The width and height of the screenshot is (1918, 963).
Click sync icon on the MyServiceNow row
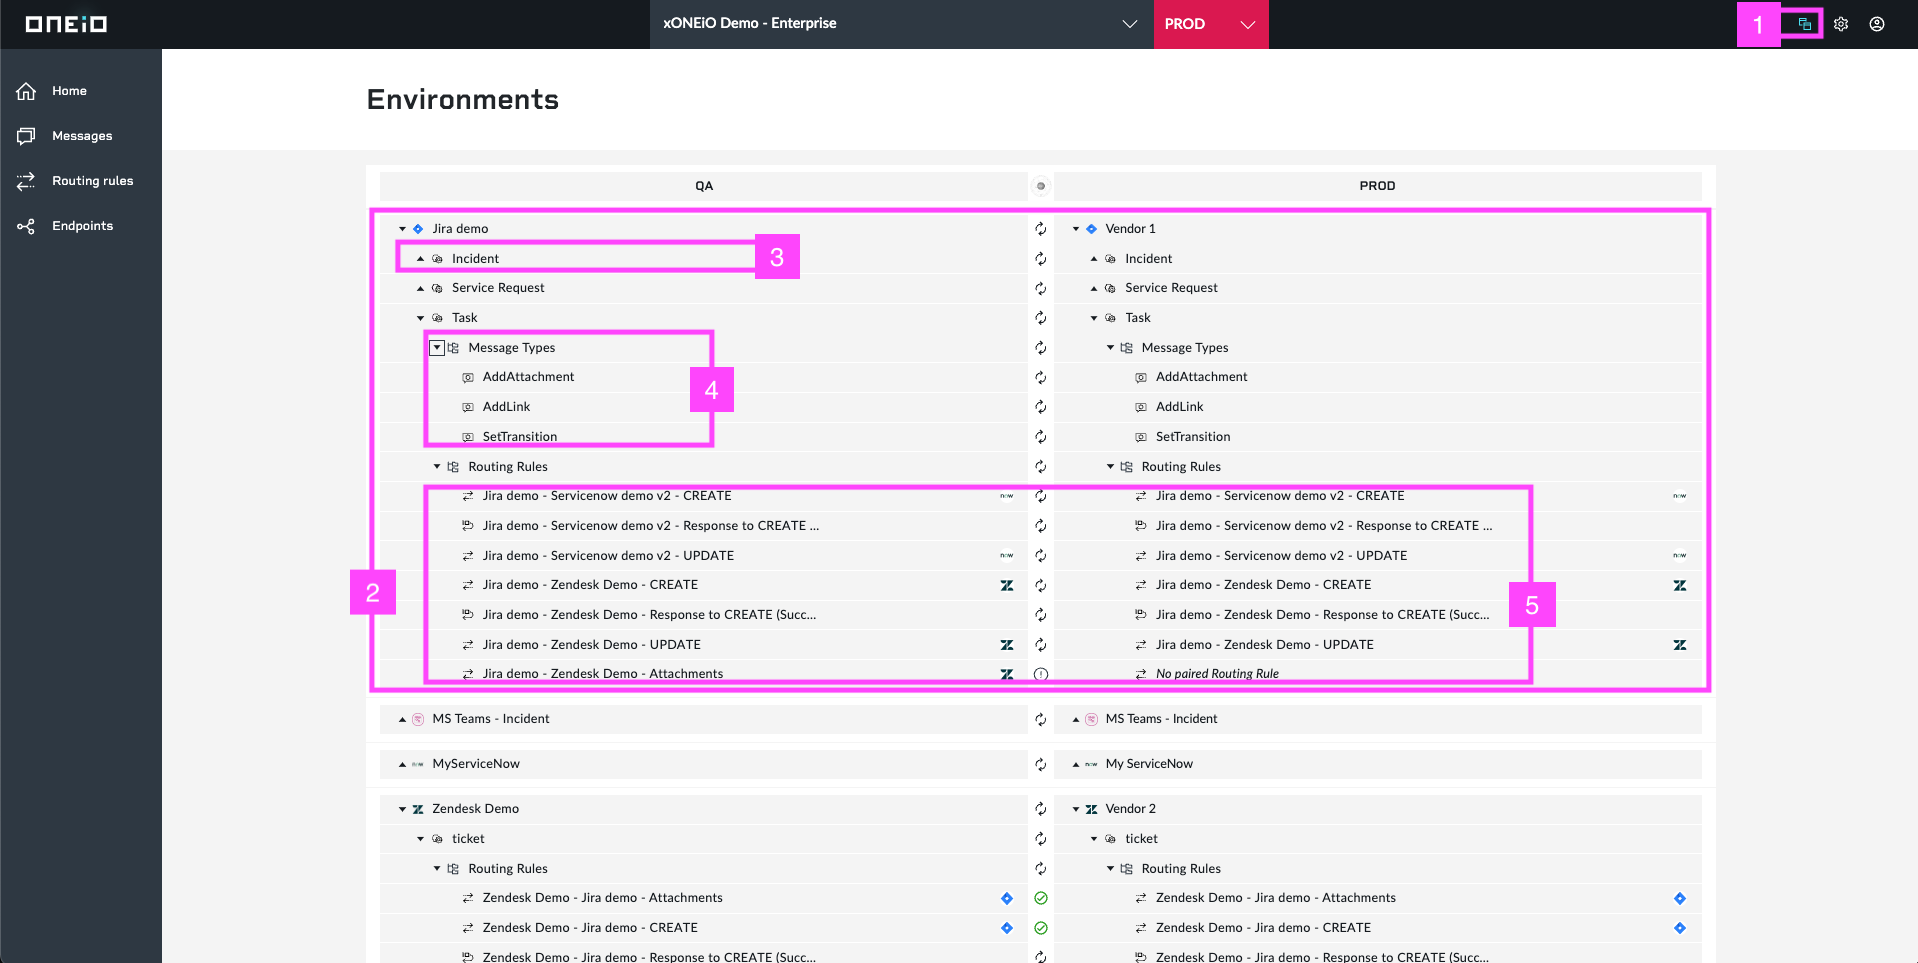tap(1041, 764)
